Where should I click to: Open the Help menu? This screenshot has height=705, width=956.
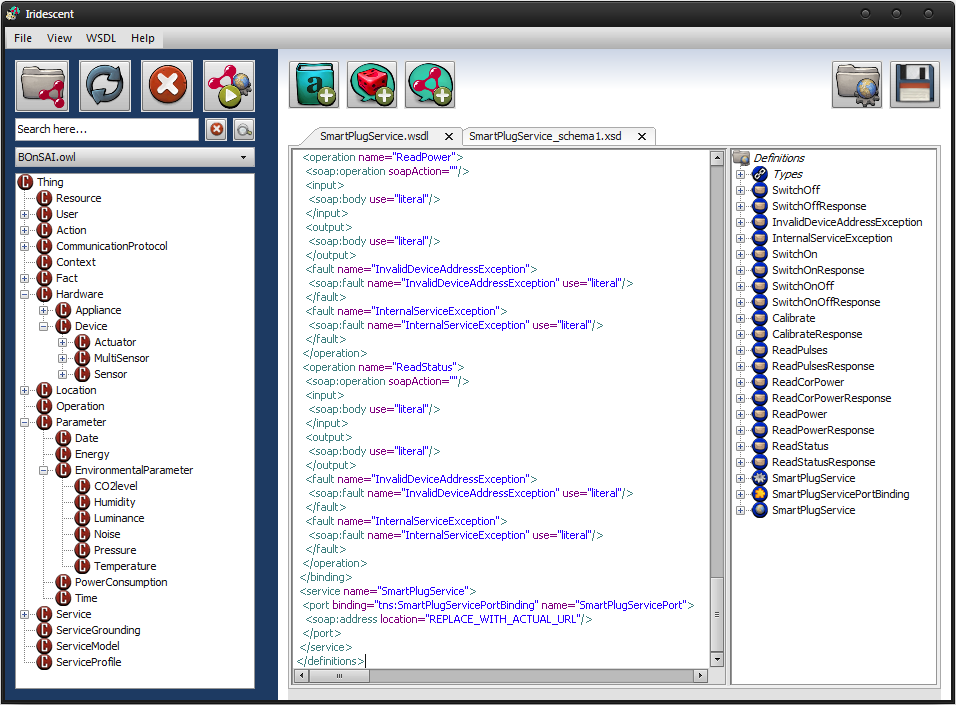tap(143, 38)
